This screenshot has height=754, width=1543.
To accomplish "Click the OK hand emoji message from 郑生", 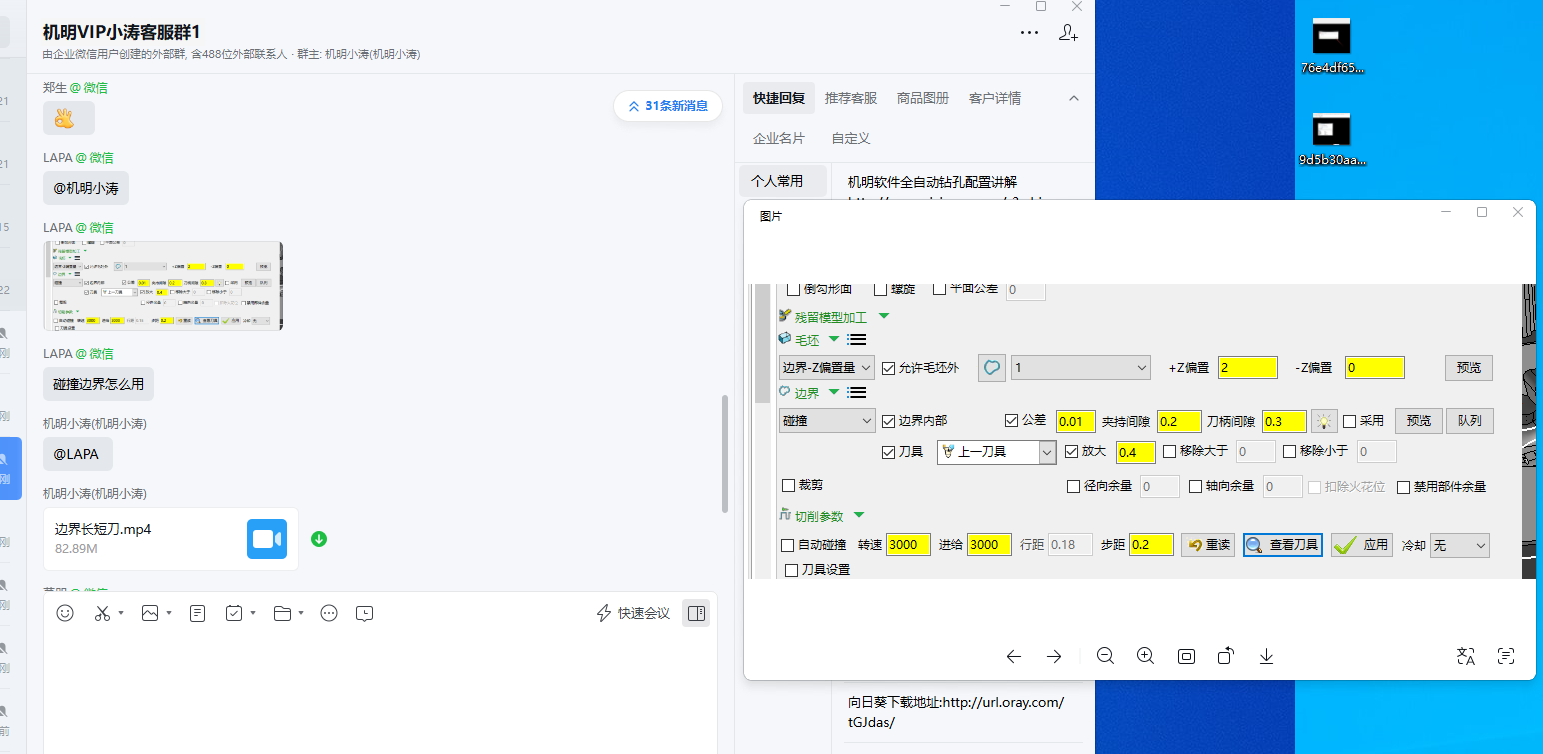I will [x=69, y=118].
